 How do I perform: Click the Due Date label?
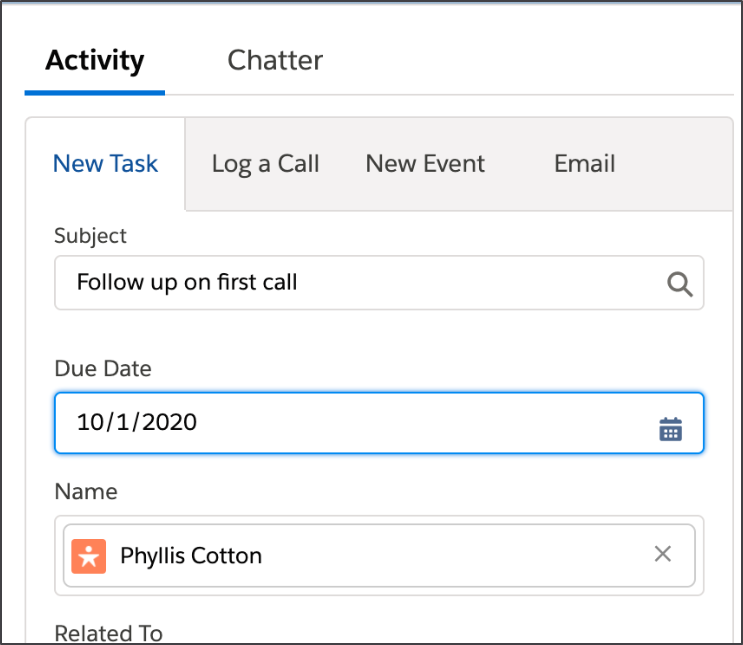point(103,369)
